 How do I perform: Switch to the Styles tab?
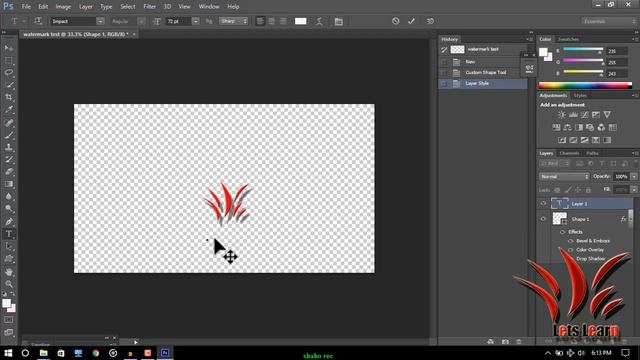[x=580, y=96]
